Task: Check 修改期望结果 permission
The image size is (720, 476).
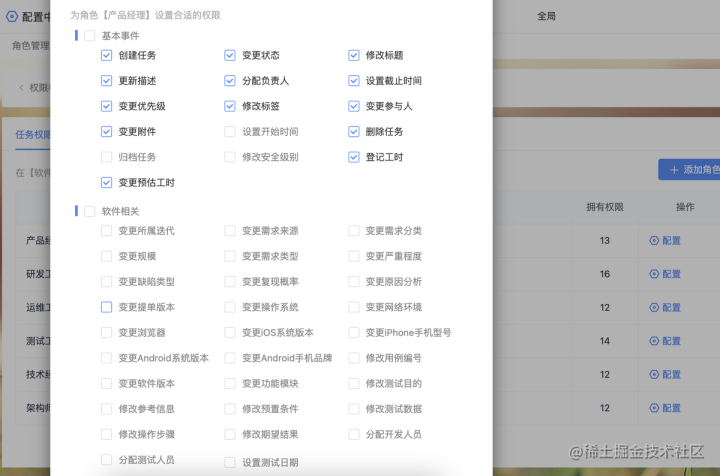Action: pos(230,434)
